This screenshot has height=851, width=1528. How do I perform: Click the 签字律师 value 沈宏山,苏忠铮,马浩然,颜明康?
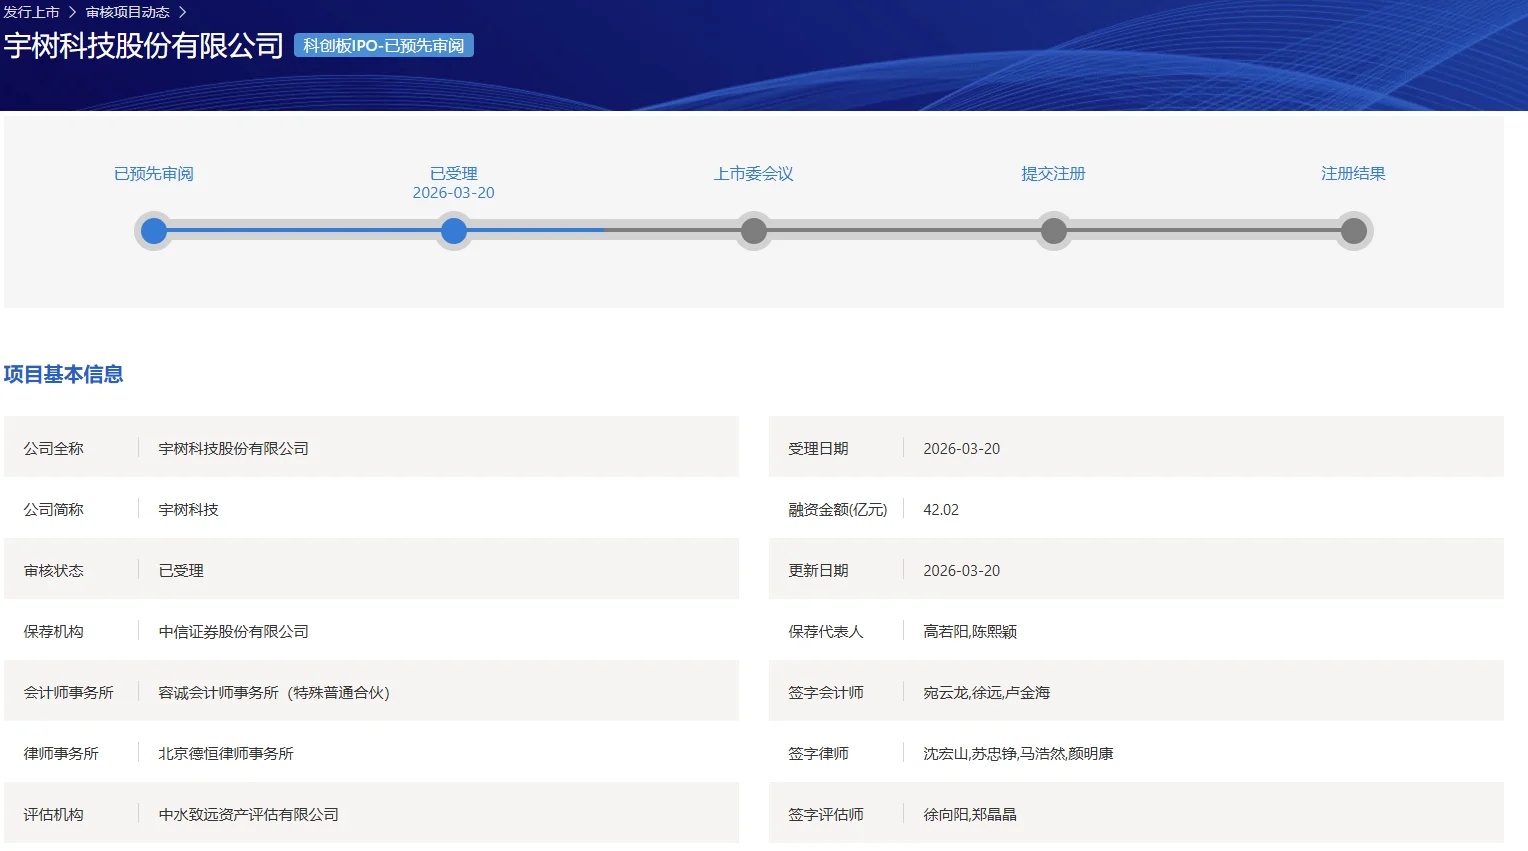tap(1019, 754)
